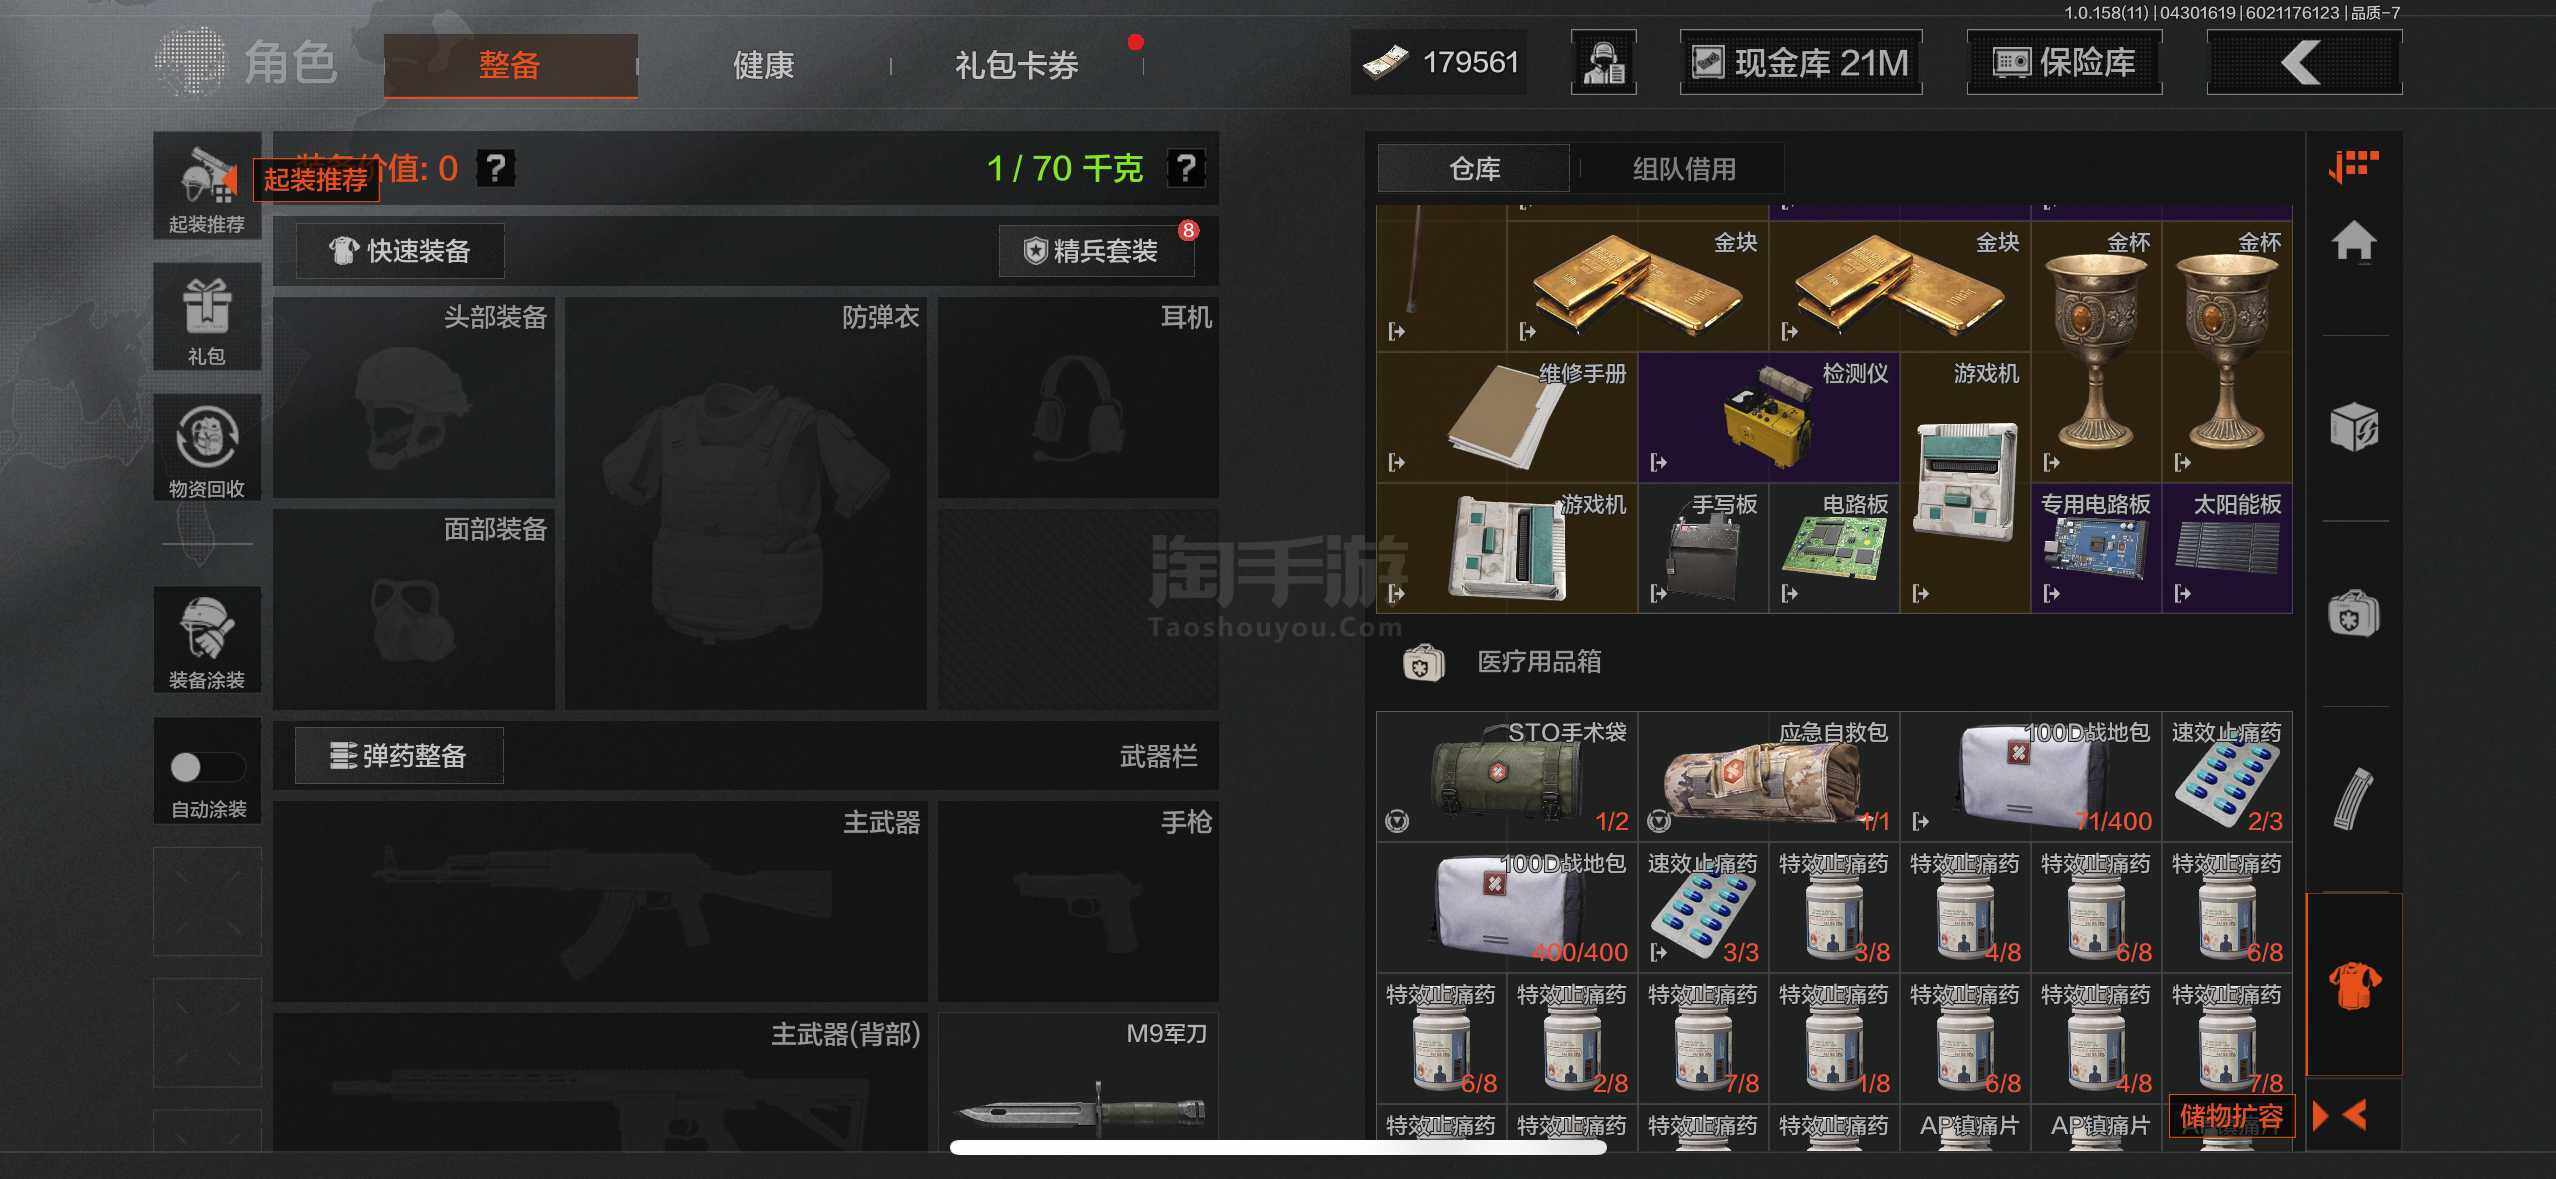
Task: Select the 主武器 weapon slot
Action: pyautogui.click(x=600, y=901)
